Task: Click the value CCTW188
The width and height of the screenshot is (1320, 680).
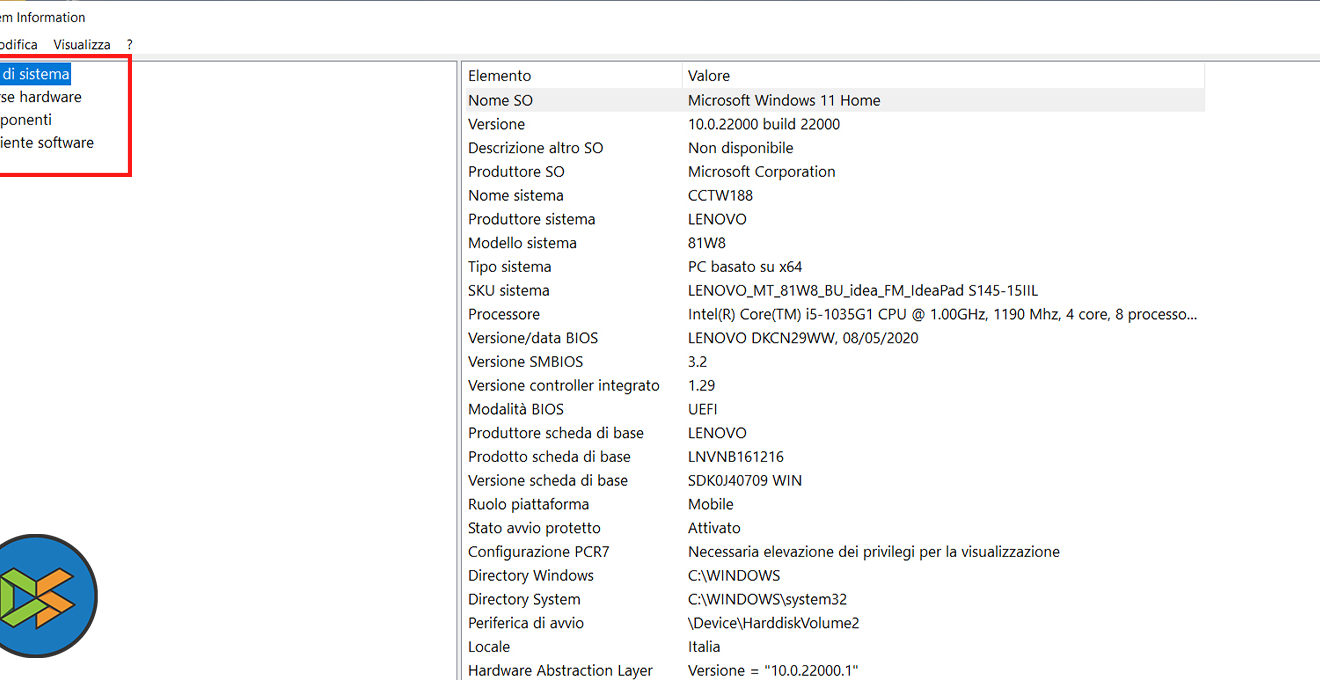Action: 721,196
